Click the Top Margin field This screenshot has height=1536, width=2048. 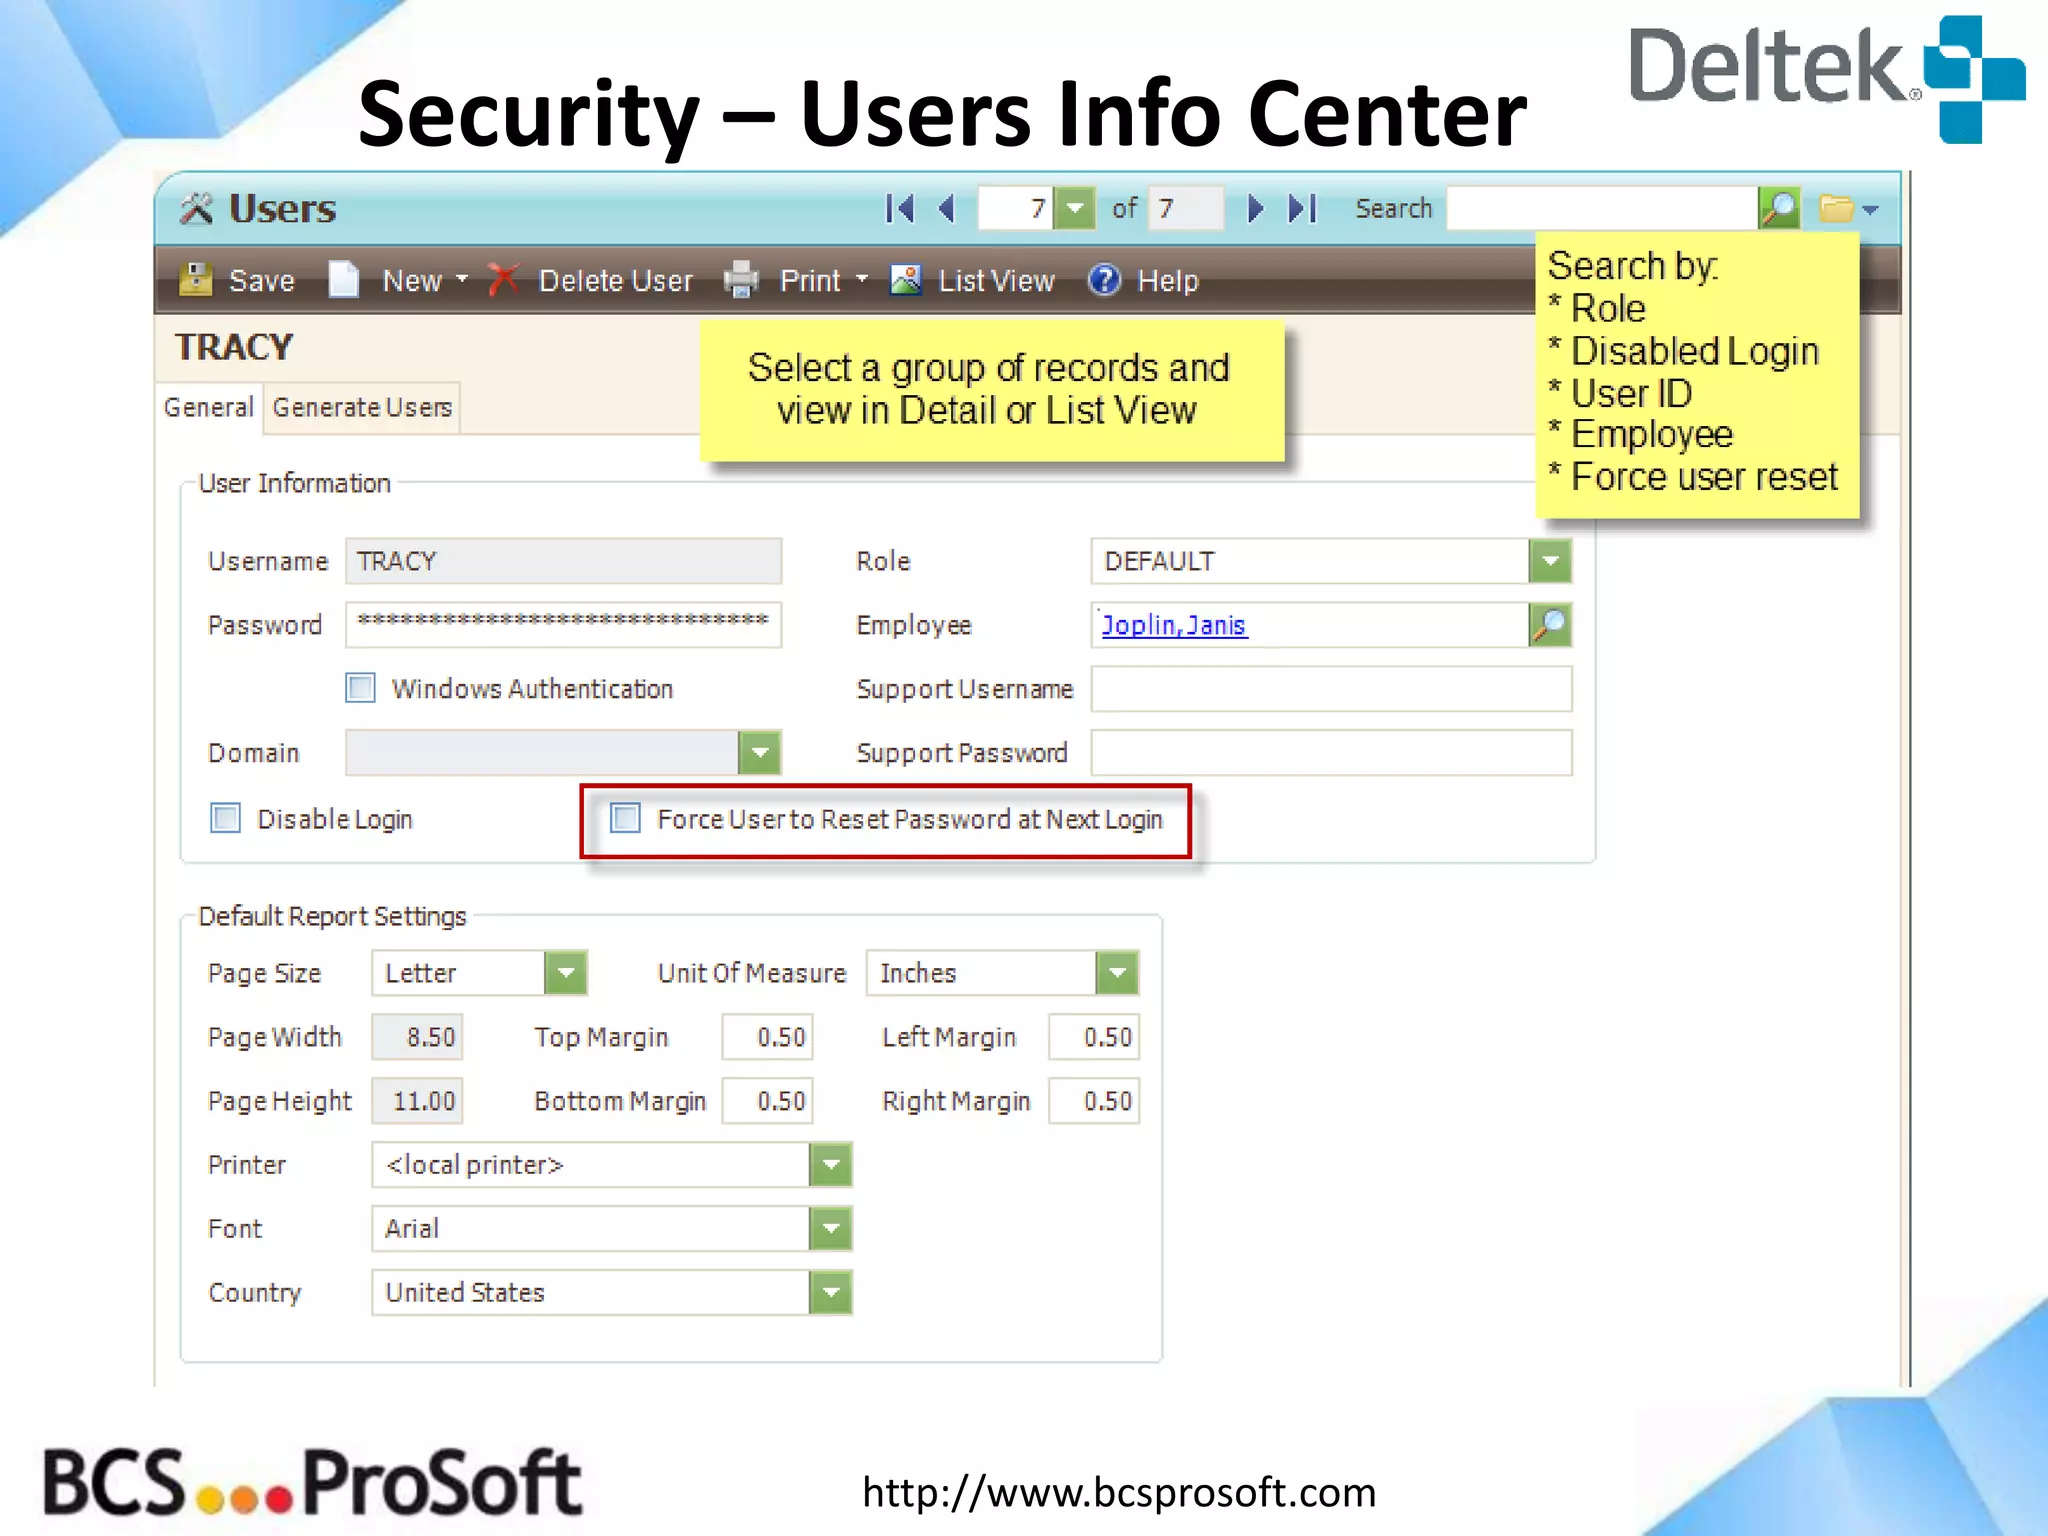[767, 1037]
